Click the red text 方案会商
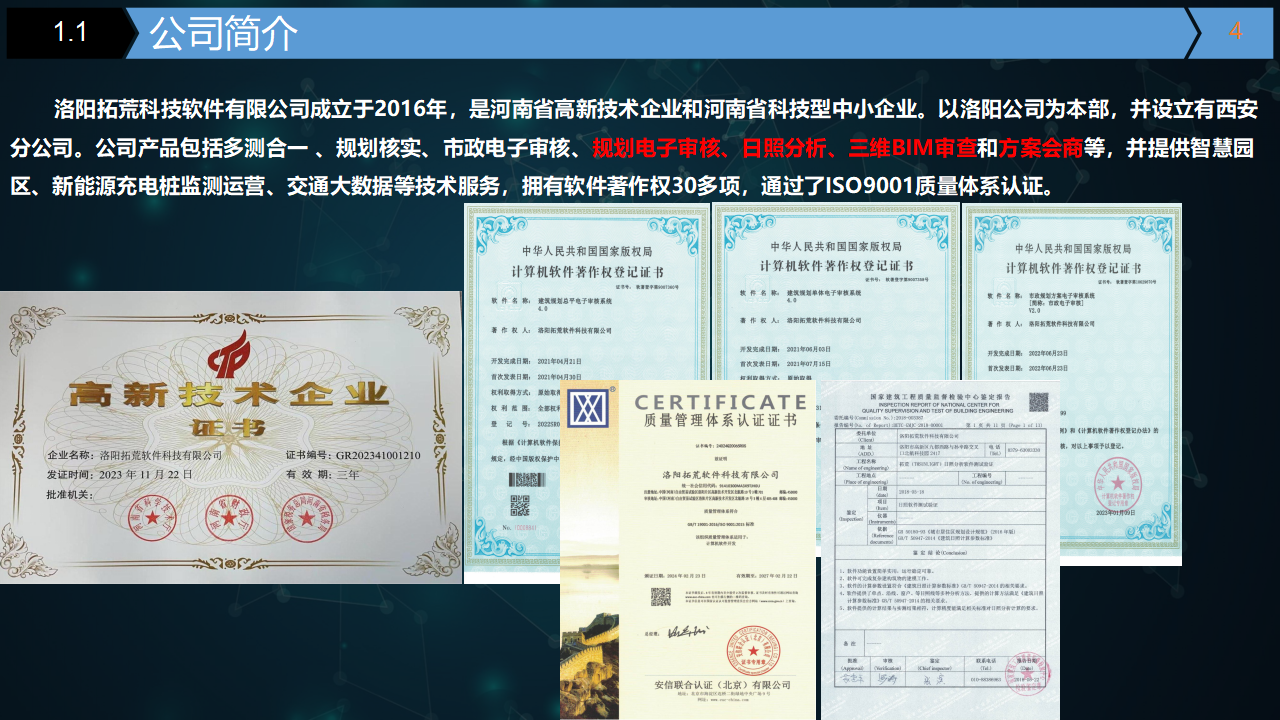This screenshot has height=720, width=1280. pyautogui.click(x=1041, y=149)
